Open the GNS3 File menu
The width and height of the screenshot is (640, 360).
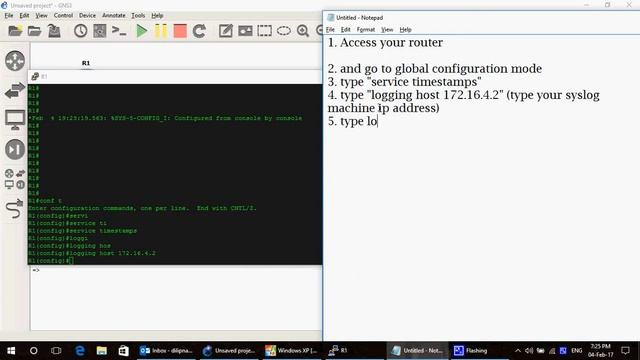click(9, 16)
